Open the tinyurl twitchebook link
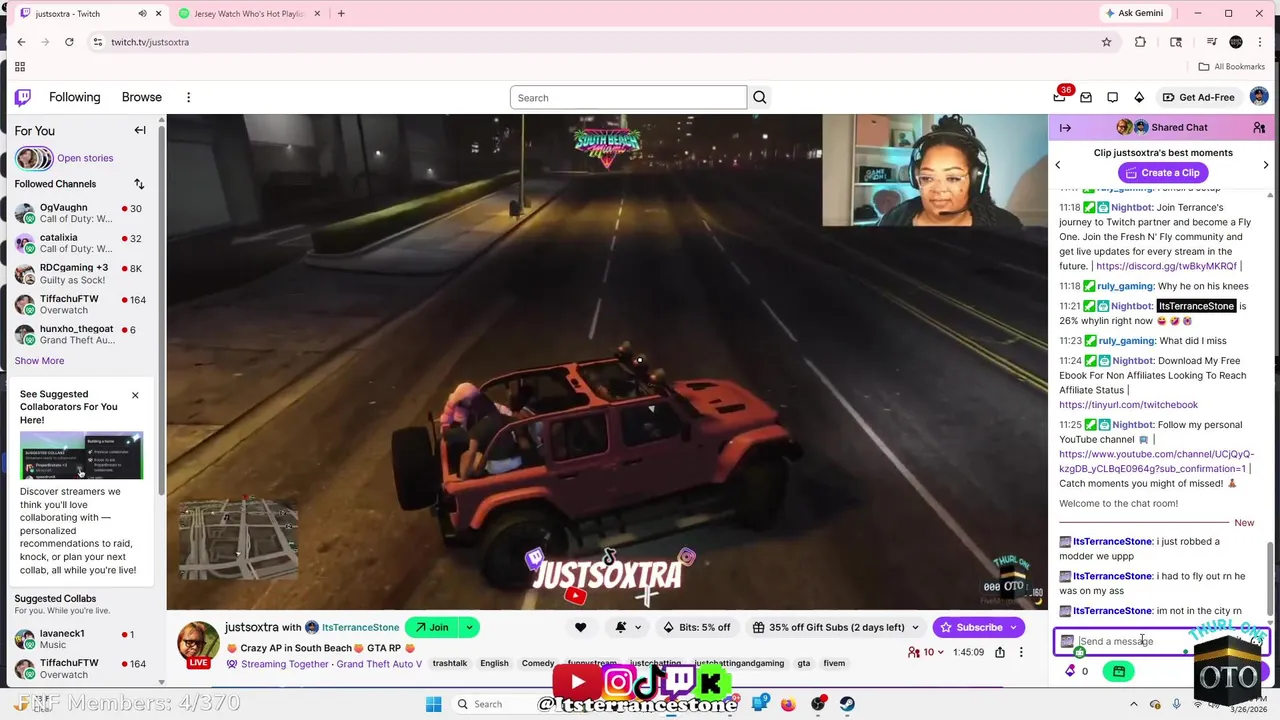This screenshot has width=1280, height=720. 1128,405
